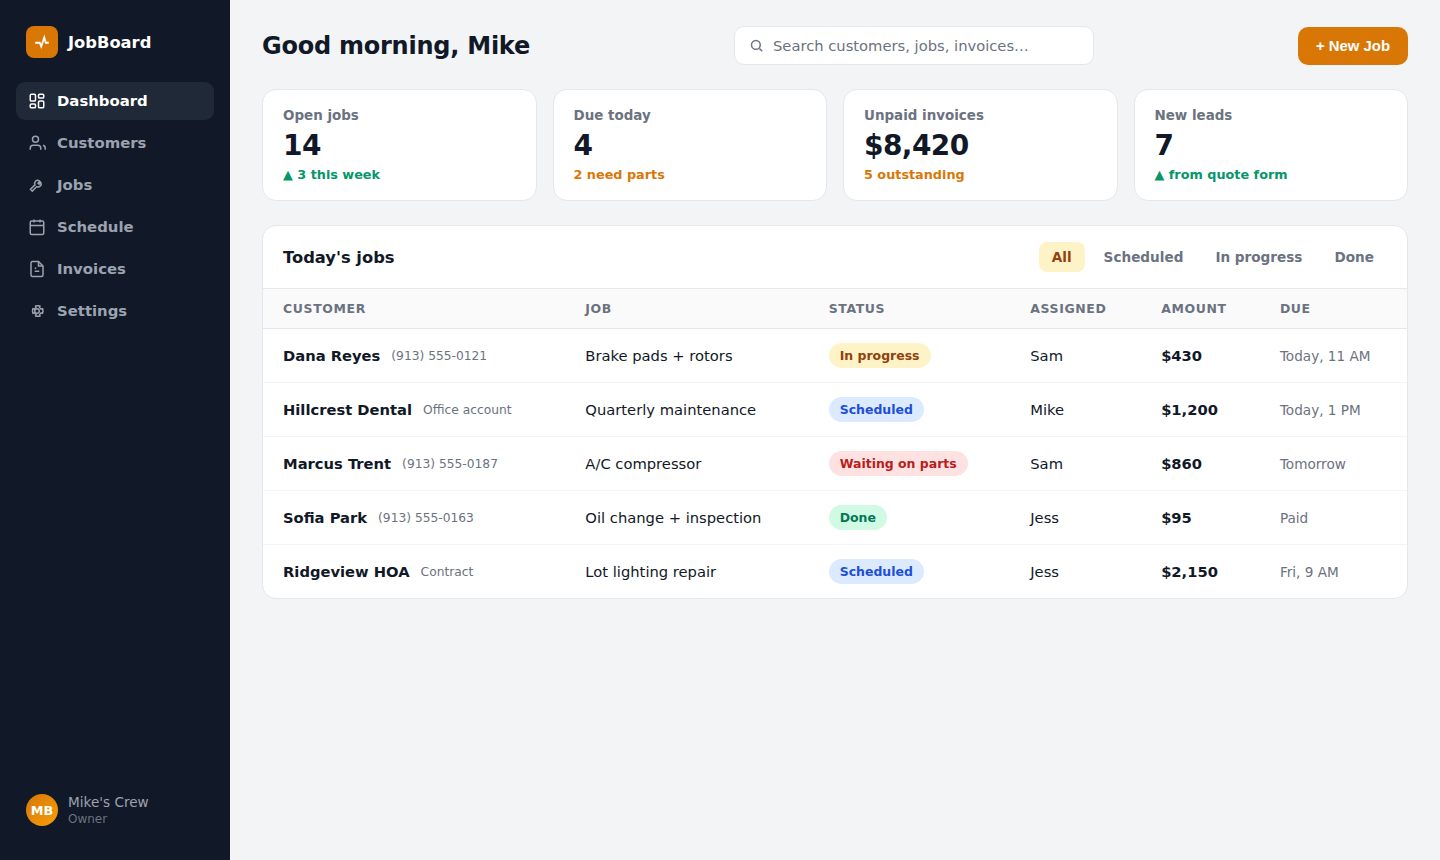This screenshot has height=860, width=1440.
Task: Open the Open jobs stat card
Action: tap(399, 145)
